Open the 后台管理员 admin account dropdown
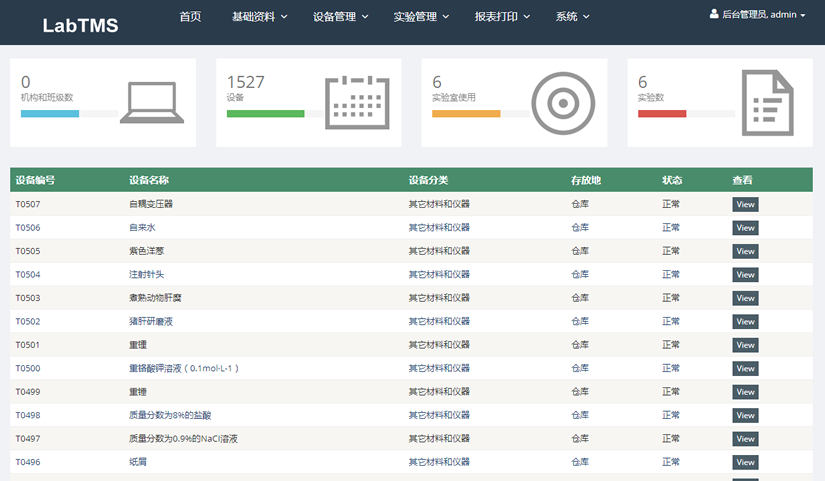The image size is (825, 481). click(758, 15)
